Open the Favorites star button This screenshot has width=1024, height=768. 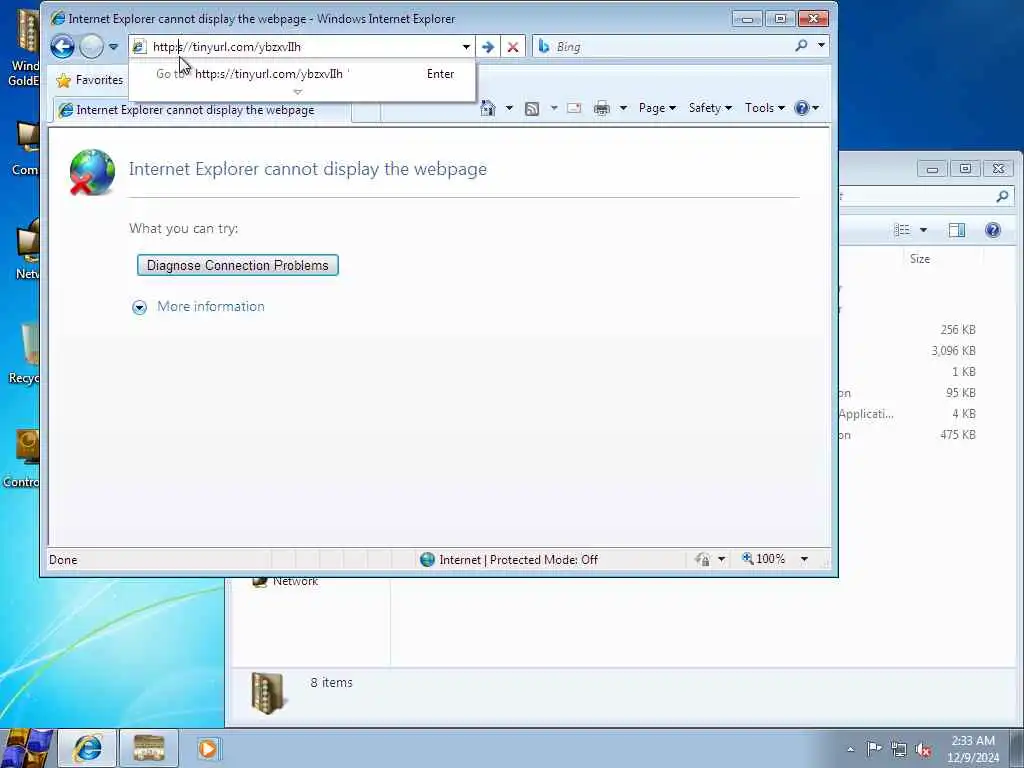[89, 80]
